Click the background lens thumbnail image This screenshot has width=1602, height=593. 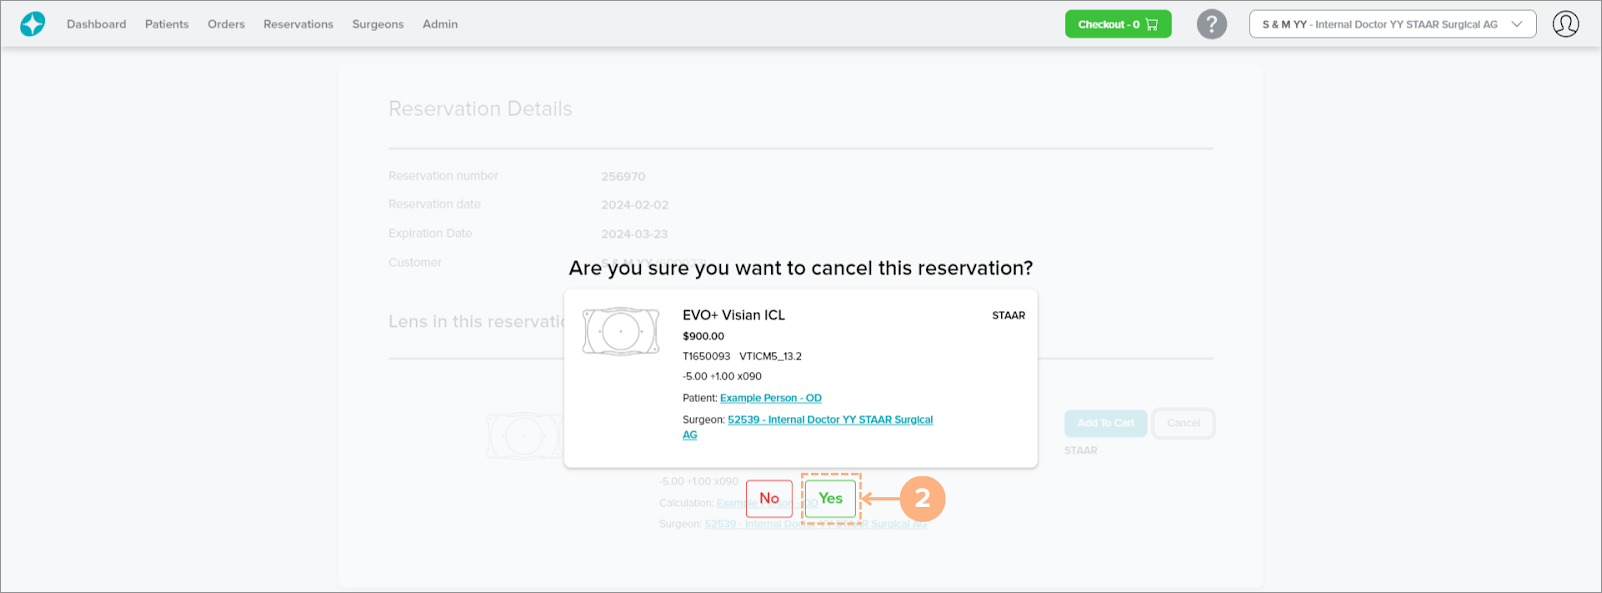522,437
